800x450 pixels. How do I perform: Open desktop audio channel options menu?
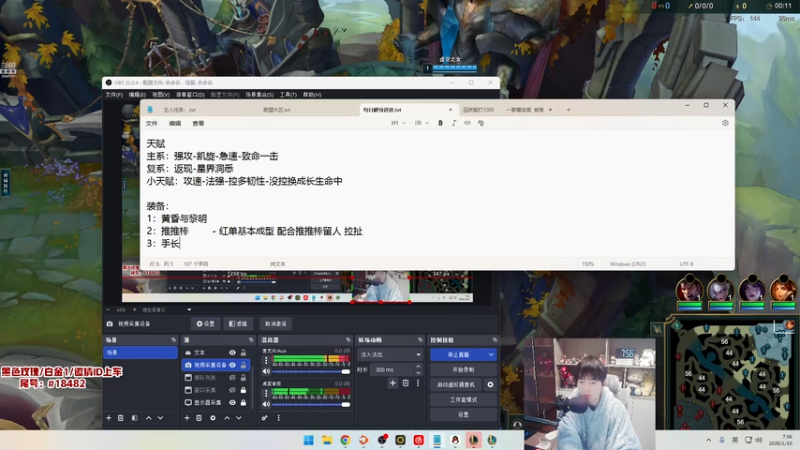click(266, 393)
